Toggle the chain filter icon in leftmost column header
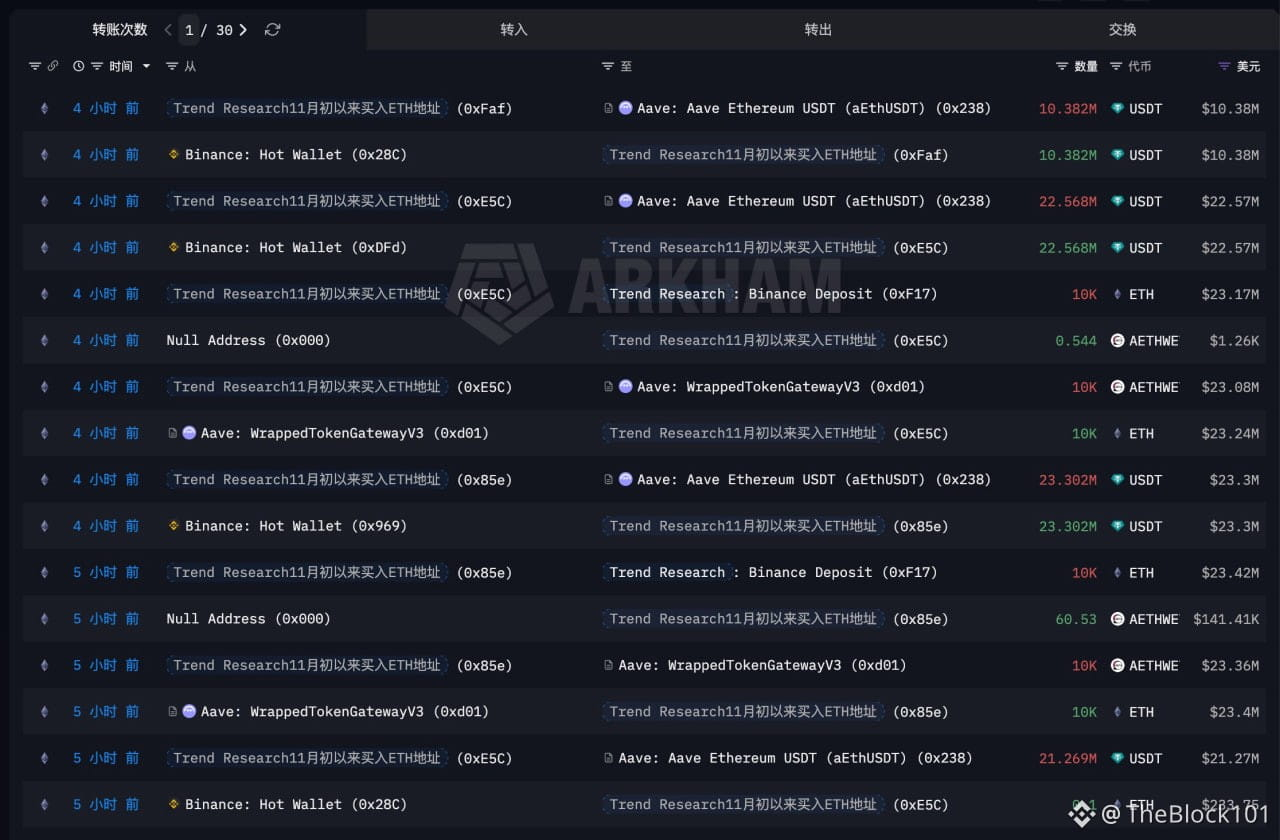This screenshot has height=840, width=1280. pos(33,66)
